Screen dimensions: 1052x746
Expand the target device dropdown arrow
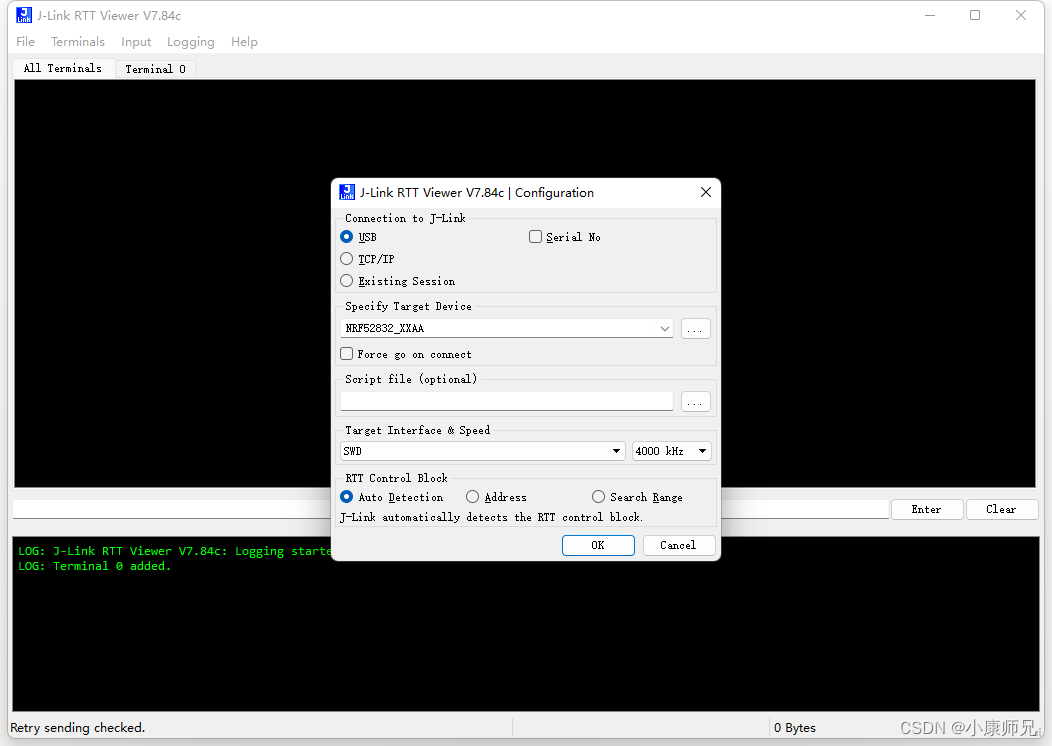click(664, 329)
